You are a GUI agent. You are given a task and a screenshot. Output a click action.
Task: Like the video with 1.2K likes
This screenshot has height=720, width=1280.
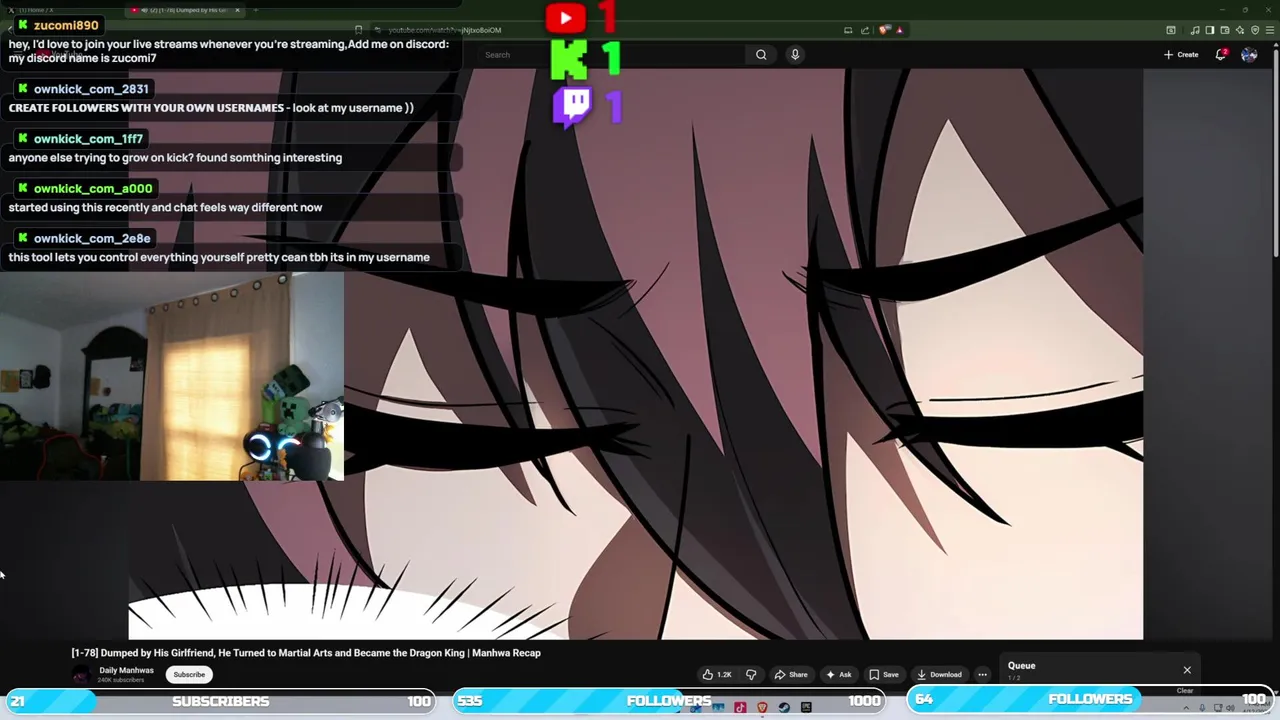pos(716,674)
